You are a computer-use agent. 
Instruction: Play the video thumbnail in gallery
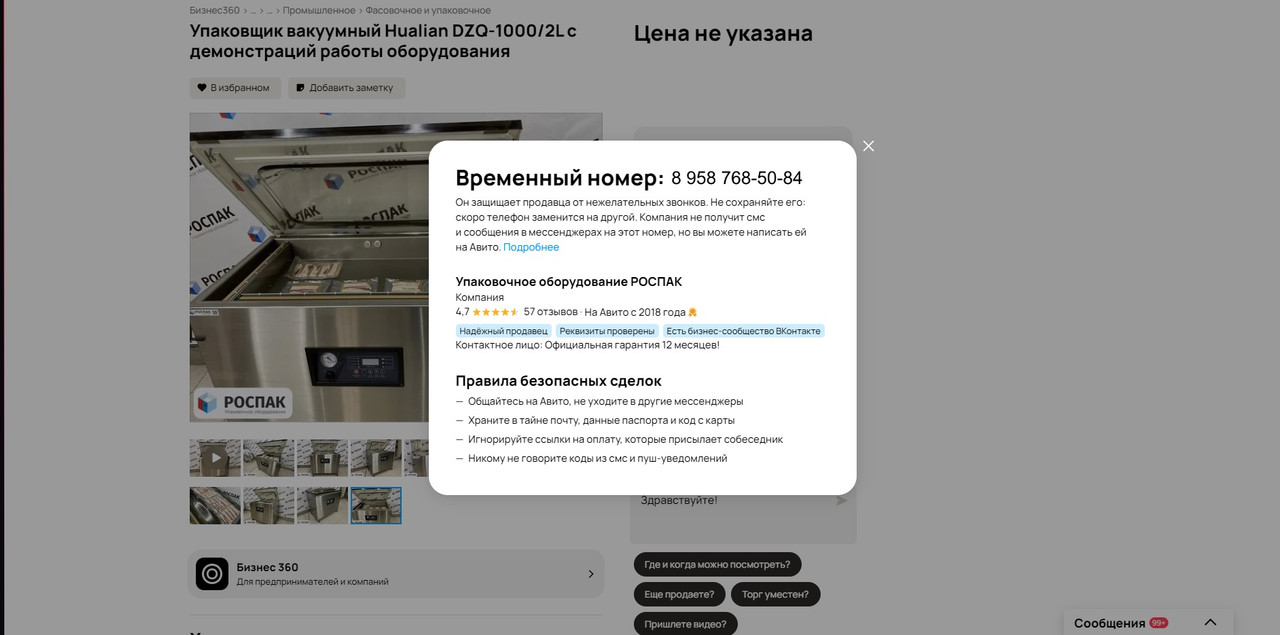[x=215, y=458]
